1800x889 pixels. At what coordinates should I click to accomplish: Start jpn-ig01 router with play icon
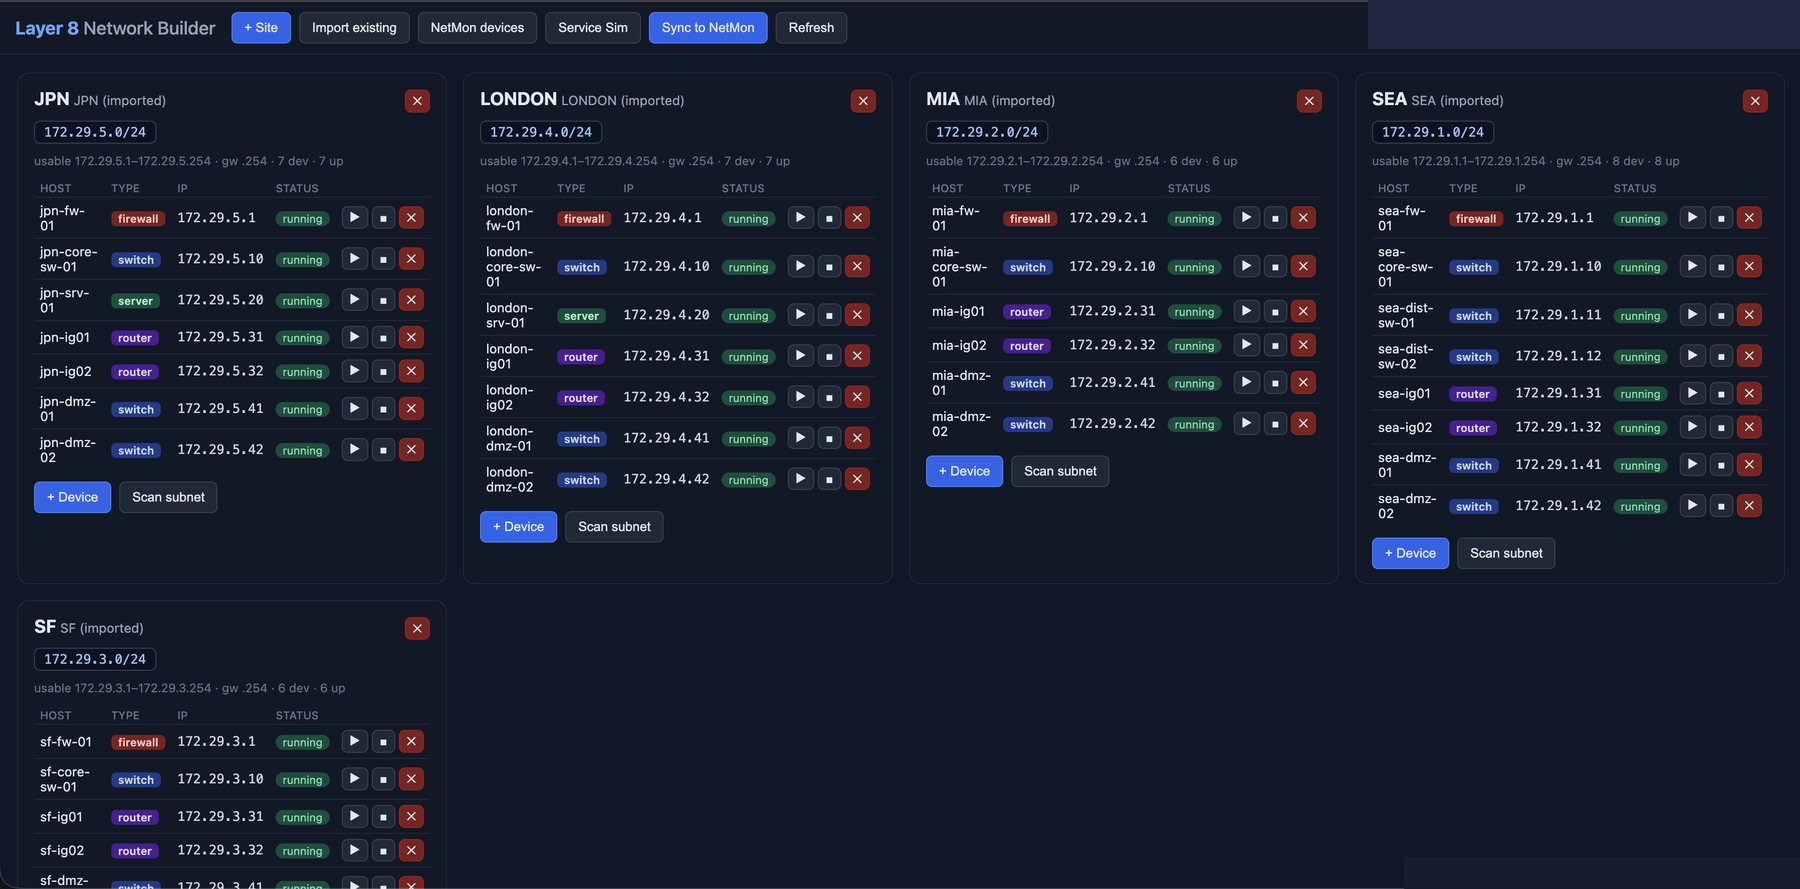[354, 337]
